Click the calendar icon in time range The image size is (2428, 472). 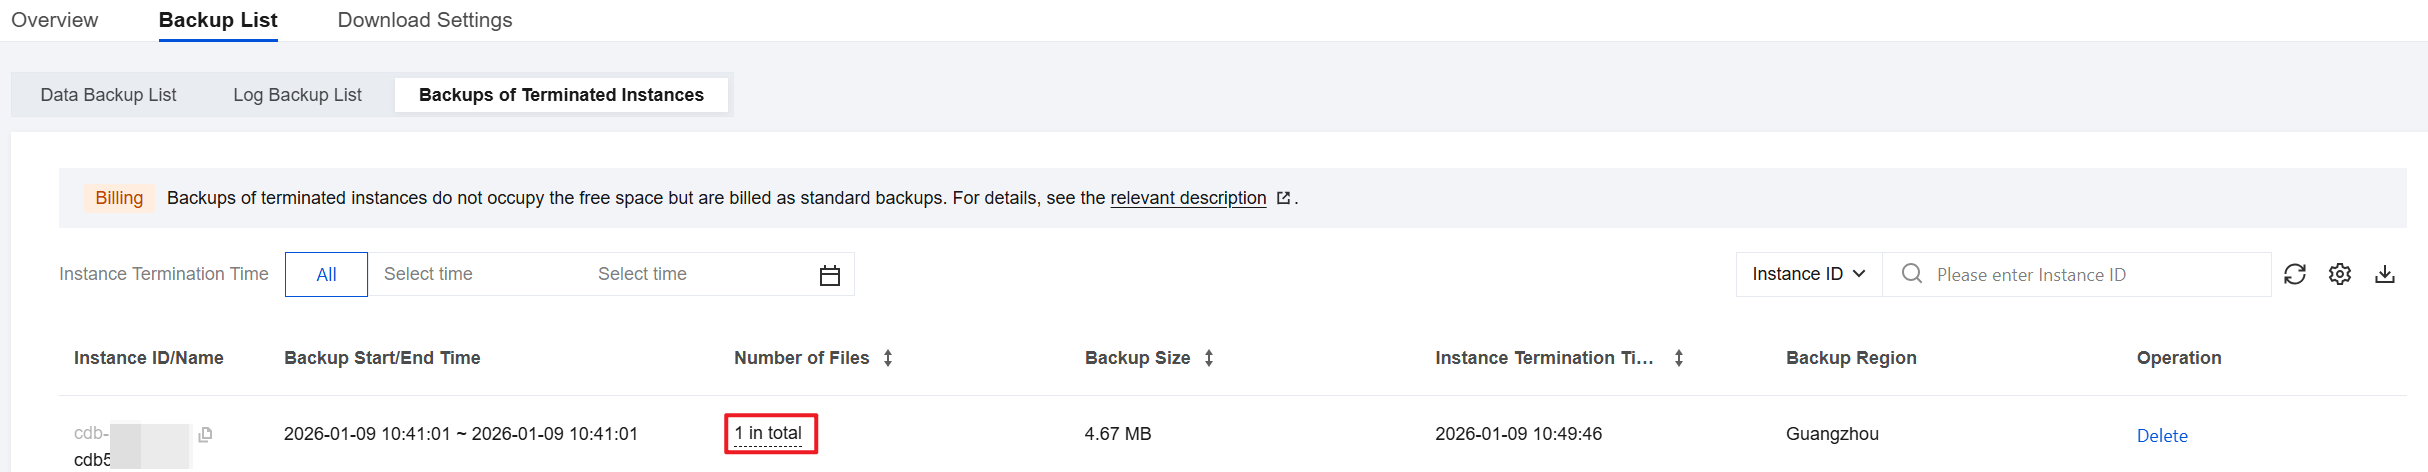click(830, 275)
